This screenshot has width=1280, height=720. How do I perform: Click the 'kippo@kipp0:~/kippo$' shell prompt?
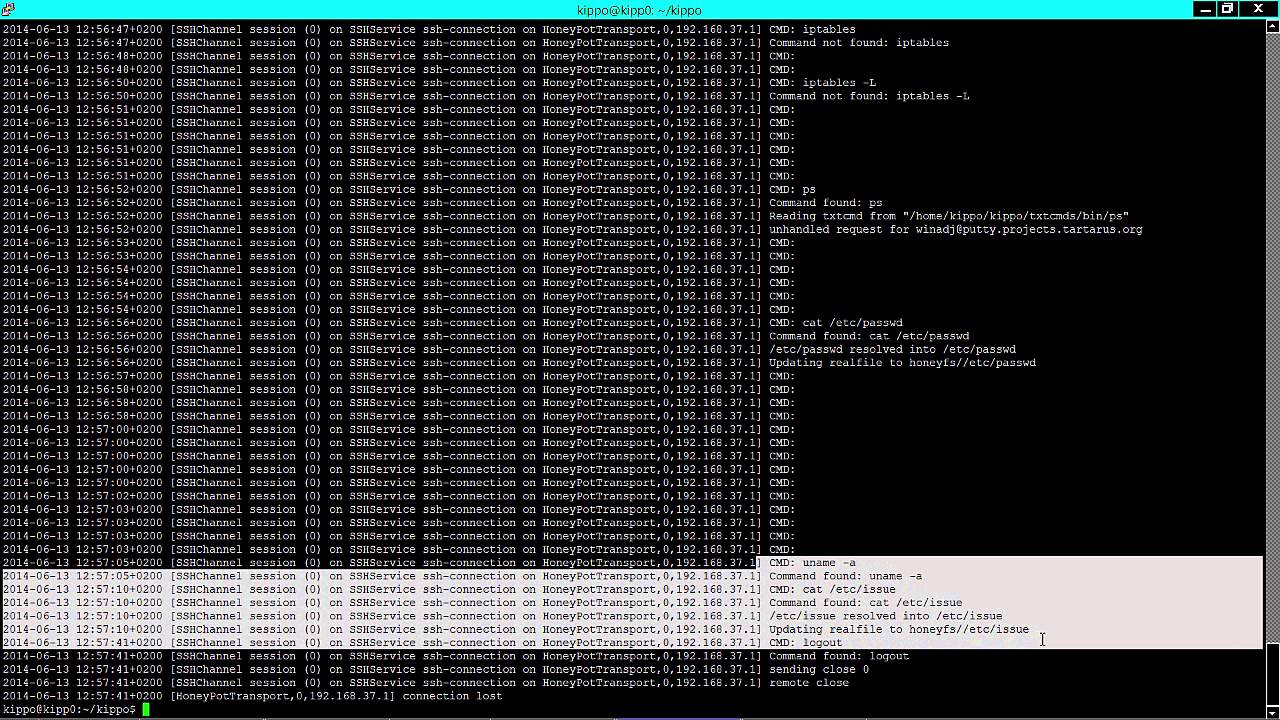[x=69, y=709]
